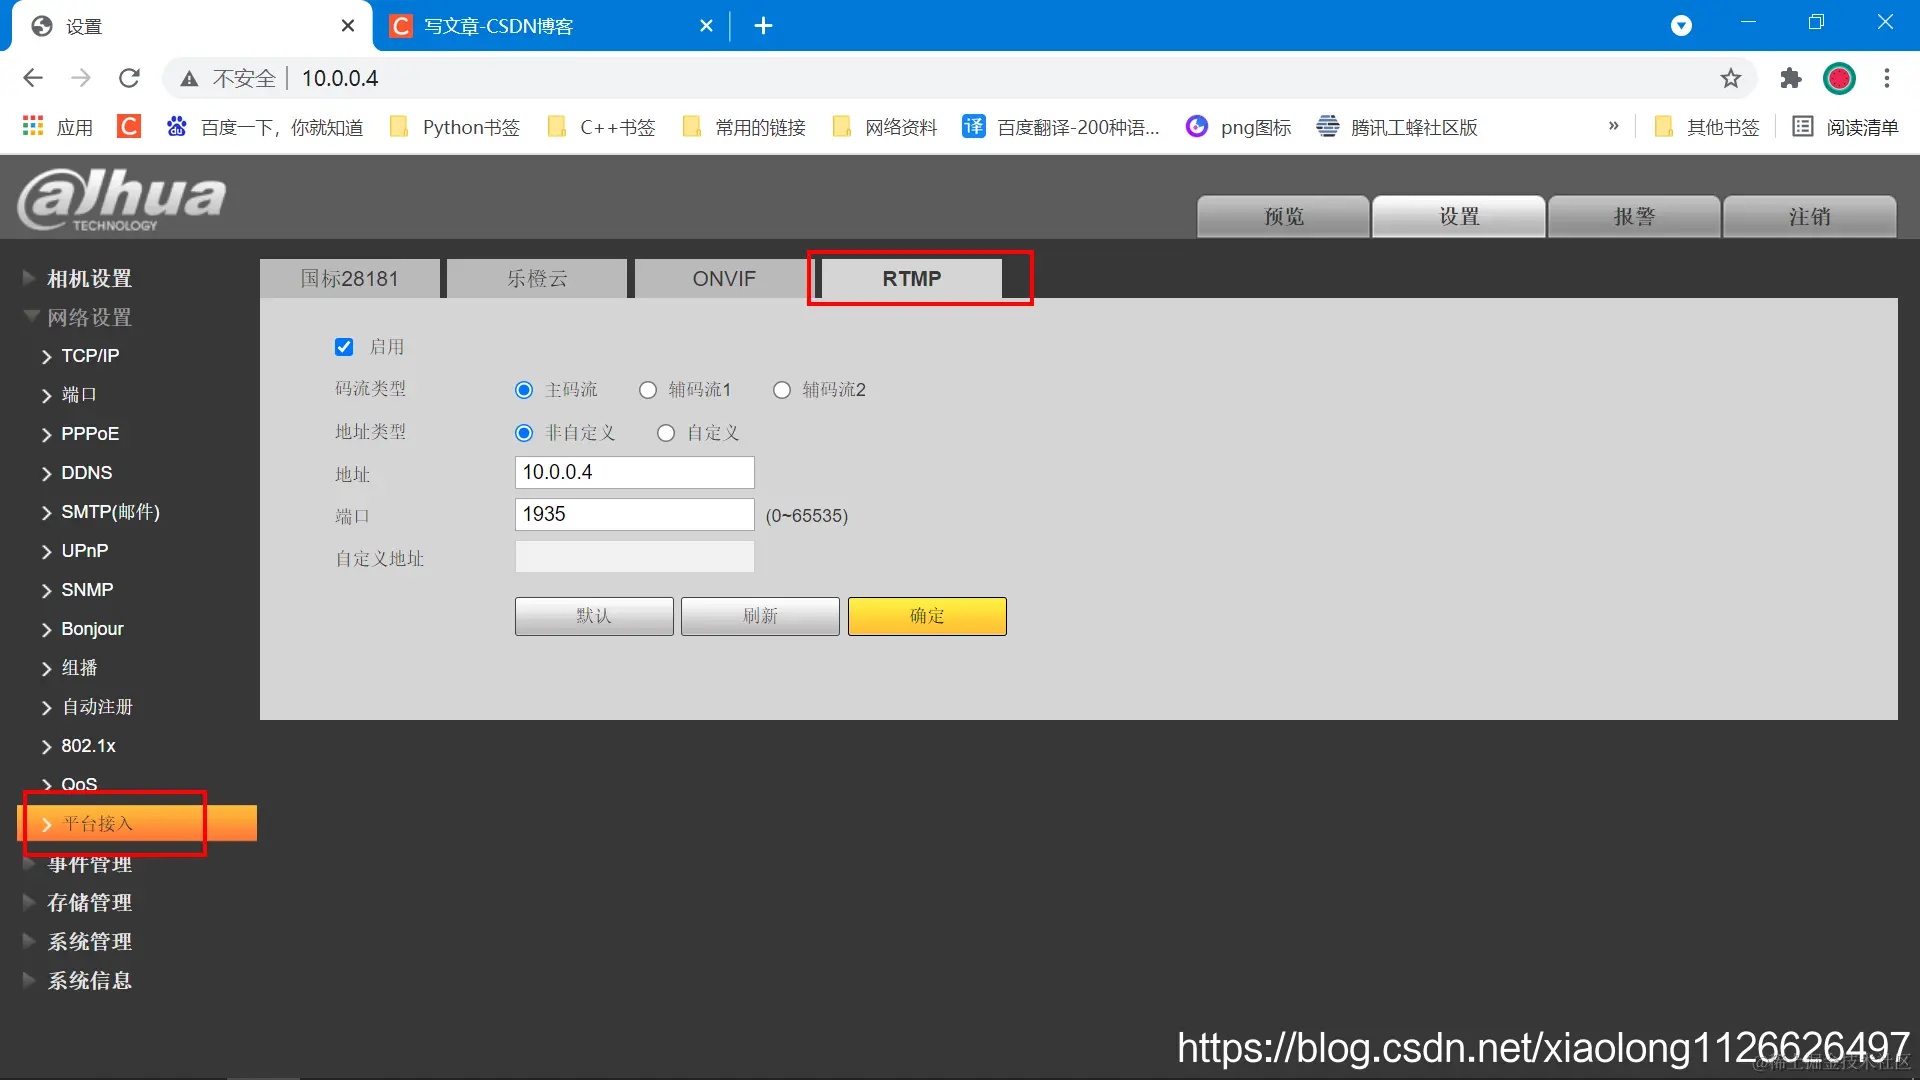Open the 预览 top menu tab

point(1283,216)
